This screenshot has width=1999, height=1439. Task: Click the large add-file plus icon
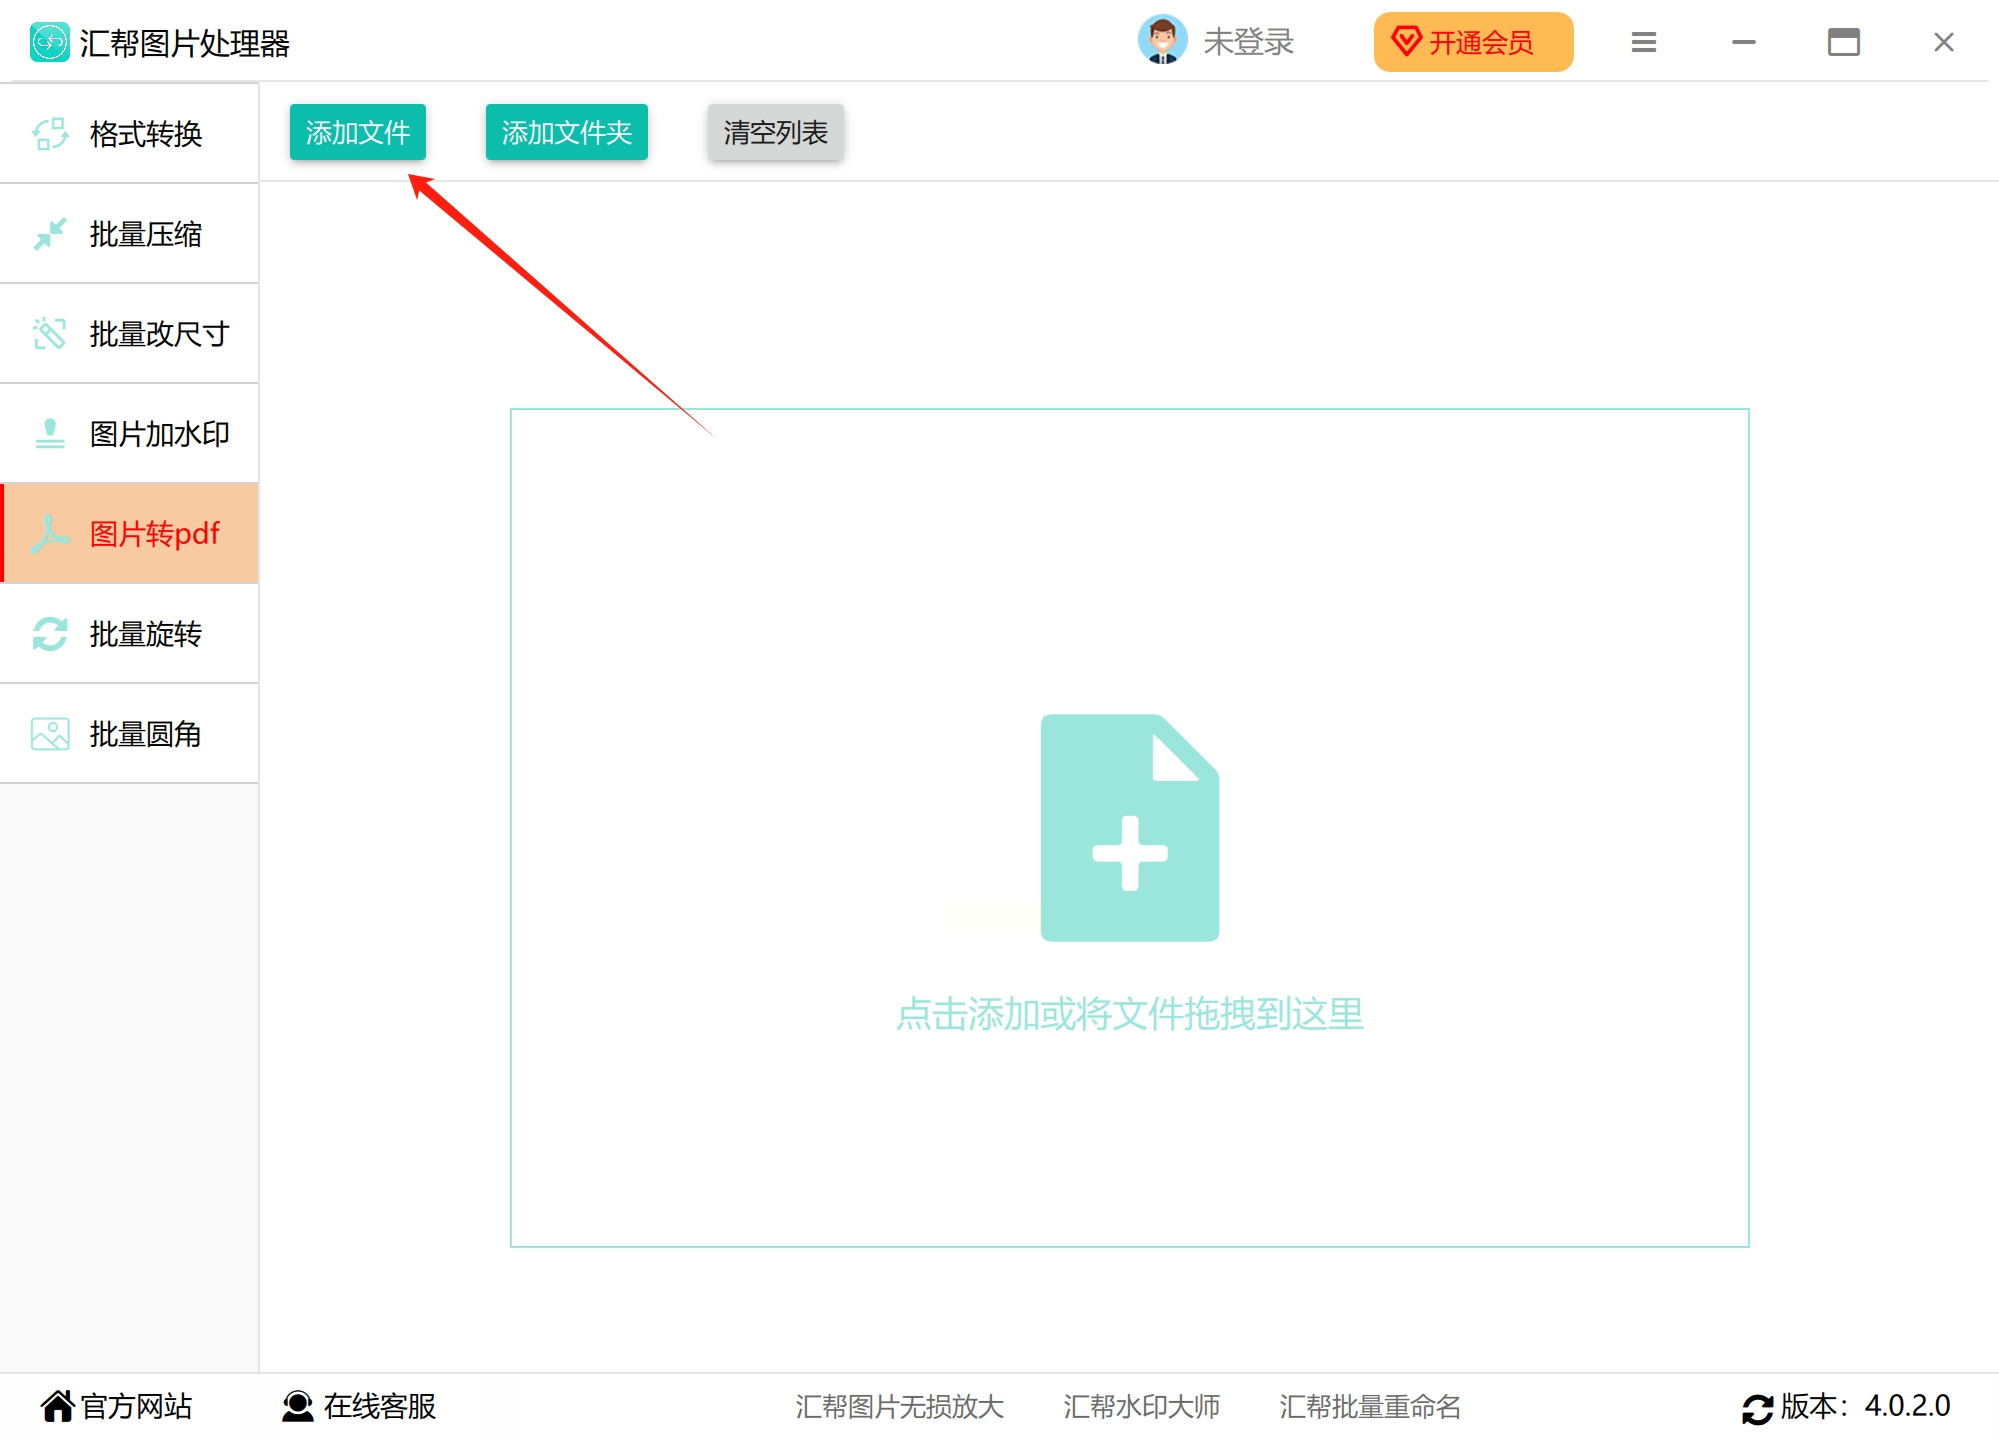coord(1130,828)
